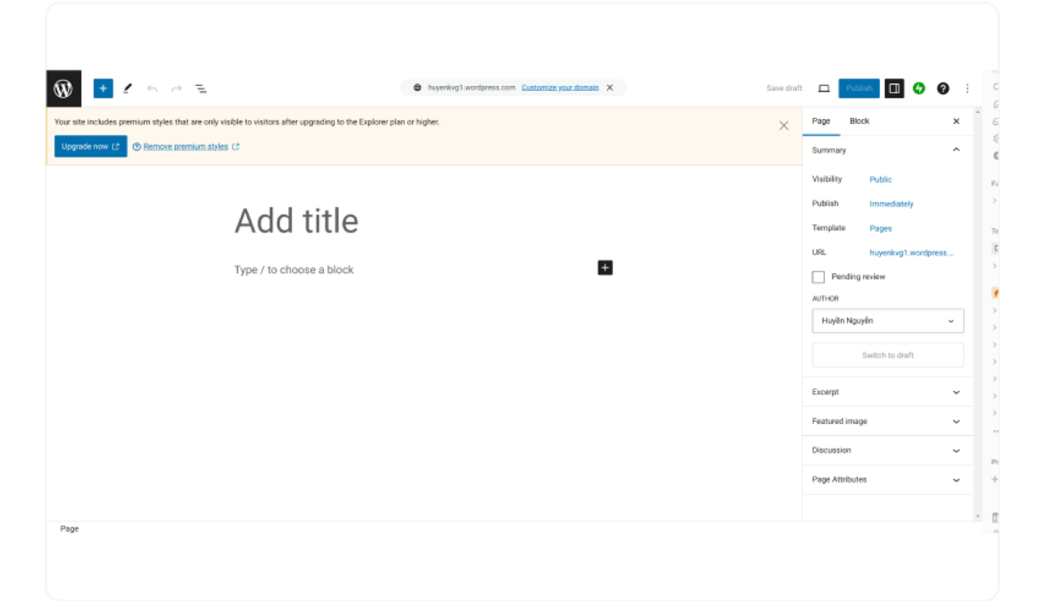The width and height of the screenshot is (1044, 601).
Task: Click the WordPress logo icon
Action: (63, 88)
